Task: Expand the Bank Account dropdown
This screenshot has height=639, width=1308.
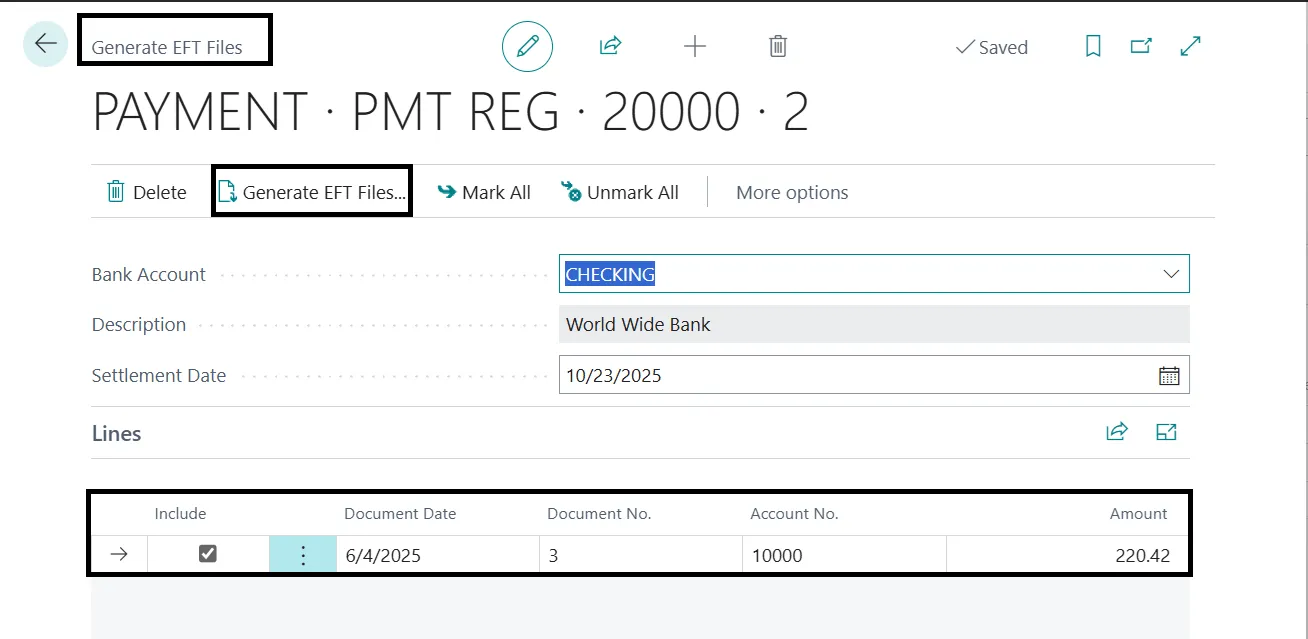Action: click(x=1171, y=274)
